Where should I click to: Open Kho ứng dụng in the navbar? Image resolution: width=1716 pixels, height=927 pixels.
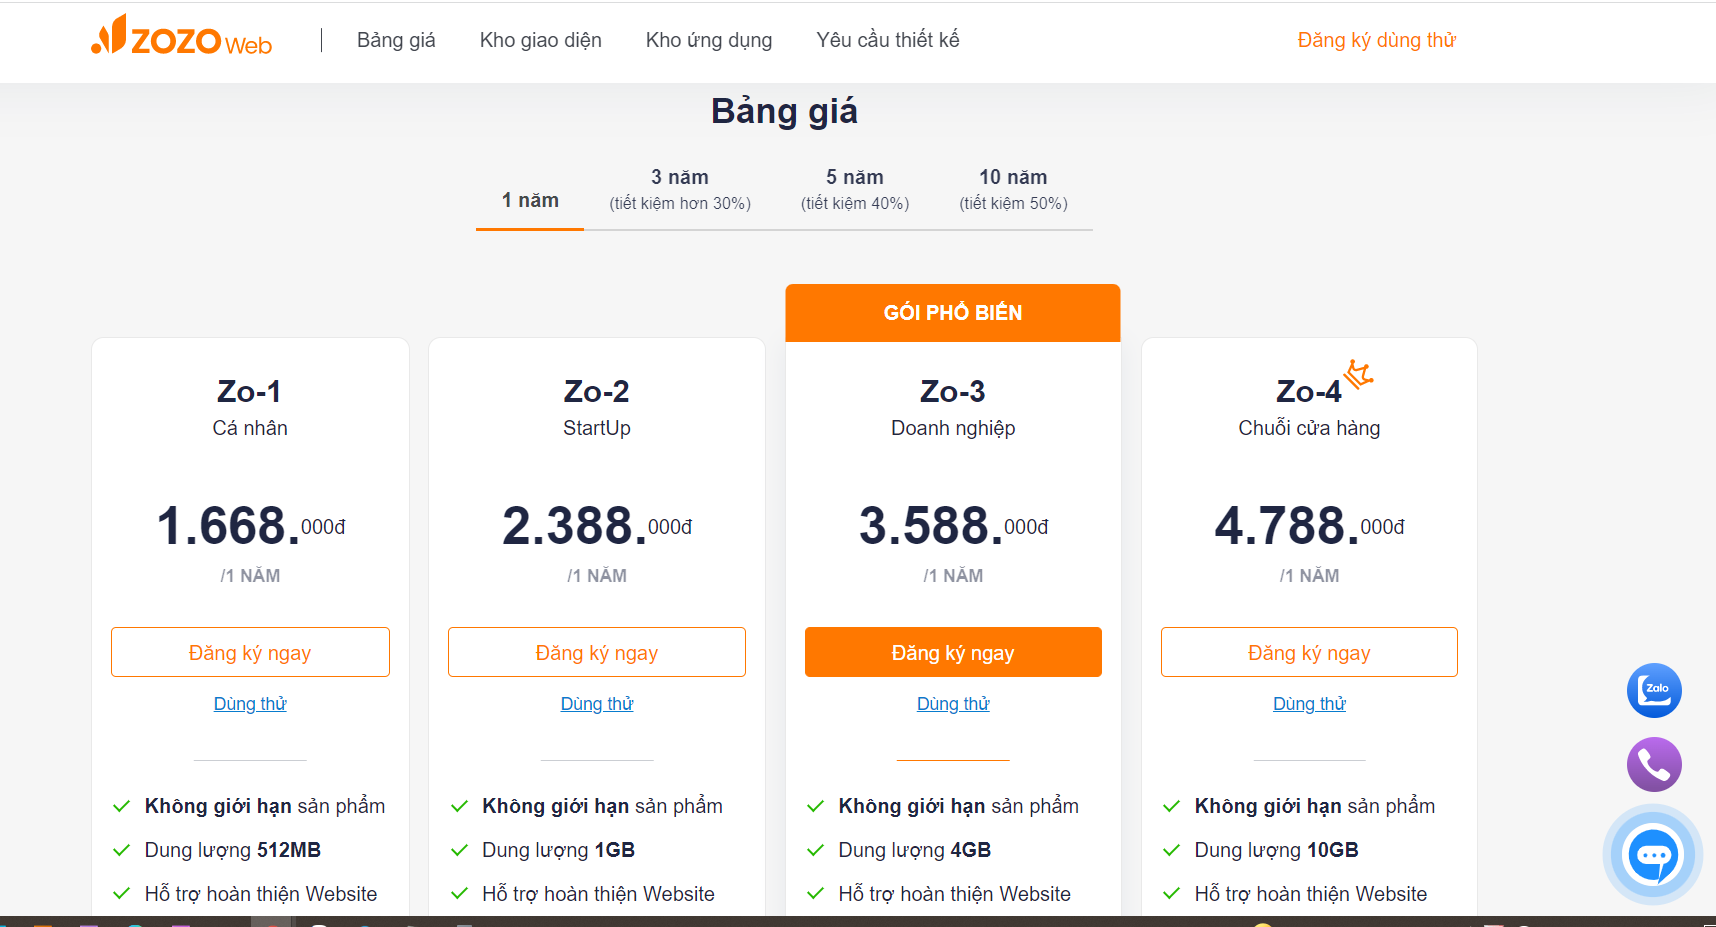709,40
